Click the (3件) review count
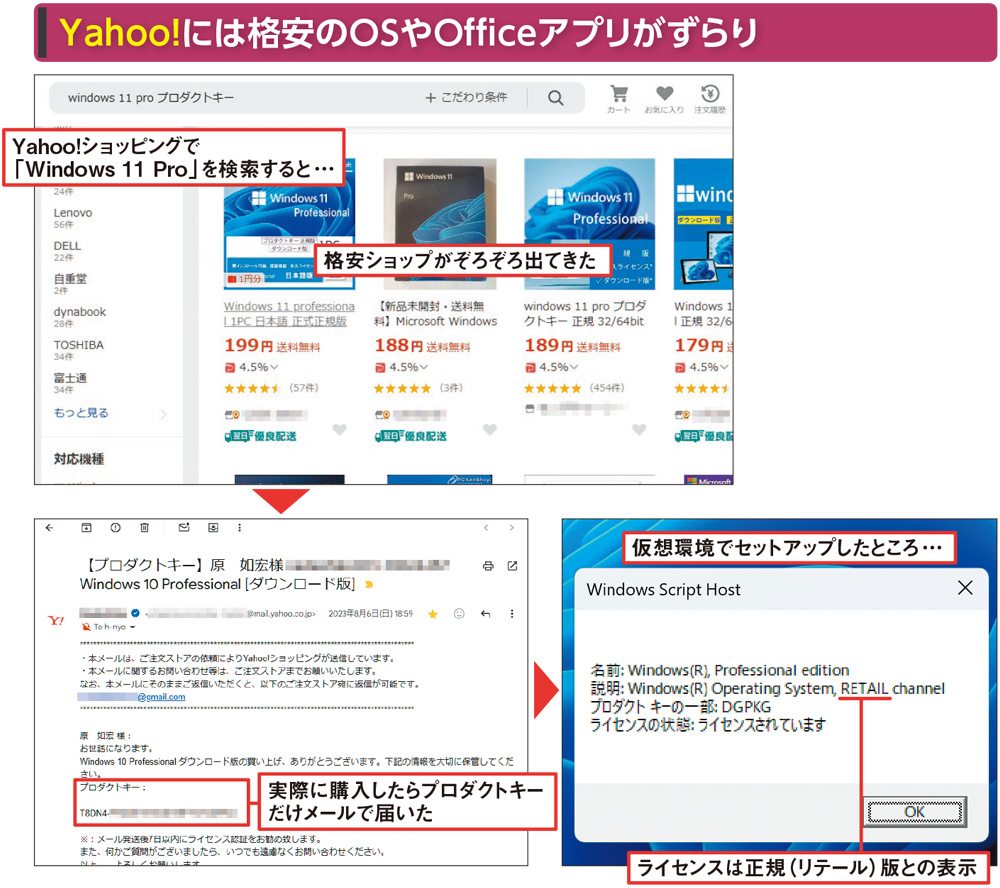 coord(452,388)
